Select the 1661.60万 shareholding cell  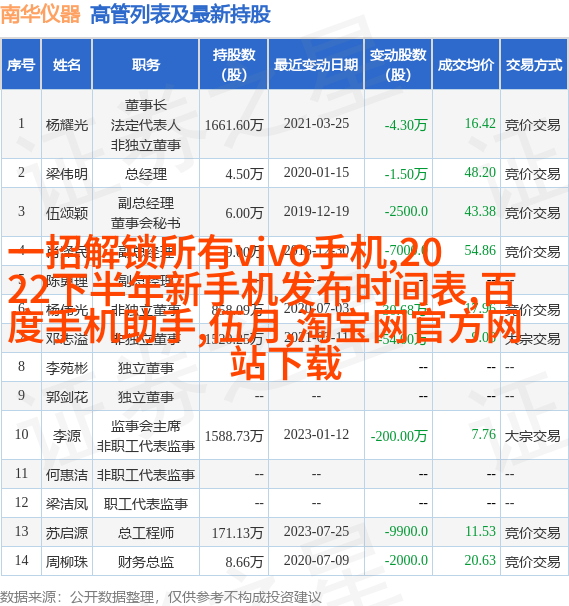(234, 125)
